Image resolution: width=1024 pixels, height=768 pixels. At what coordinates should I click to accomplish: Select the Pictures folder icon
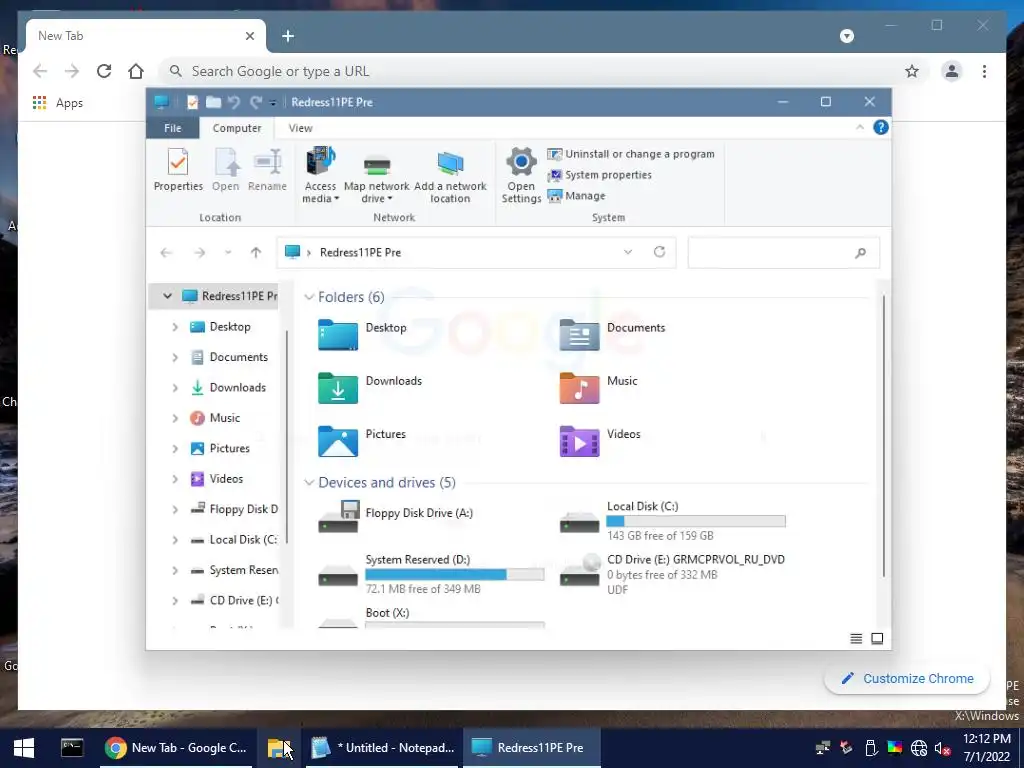click(x=338, y=441)
